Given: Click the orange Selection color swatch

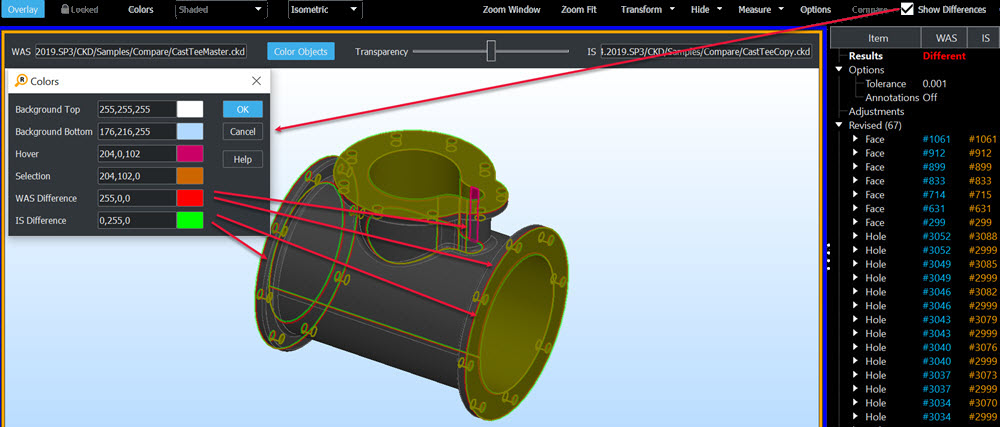Looking at the screenshot, I should click(x=190, y=176).
